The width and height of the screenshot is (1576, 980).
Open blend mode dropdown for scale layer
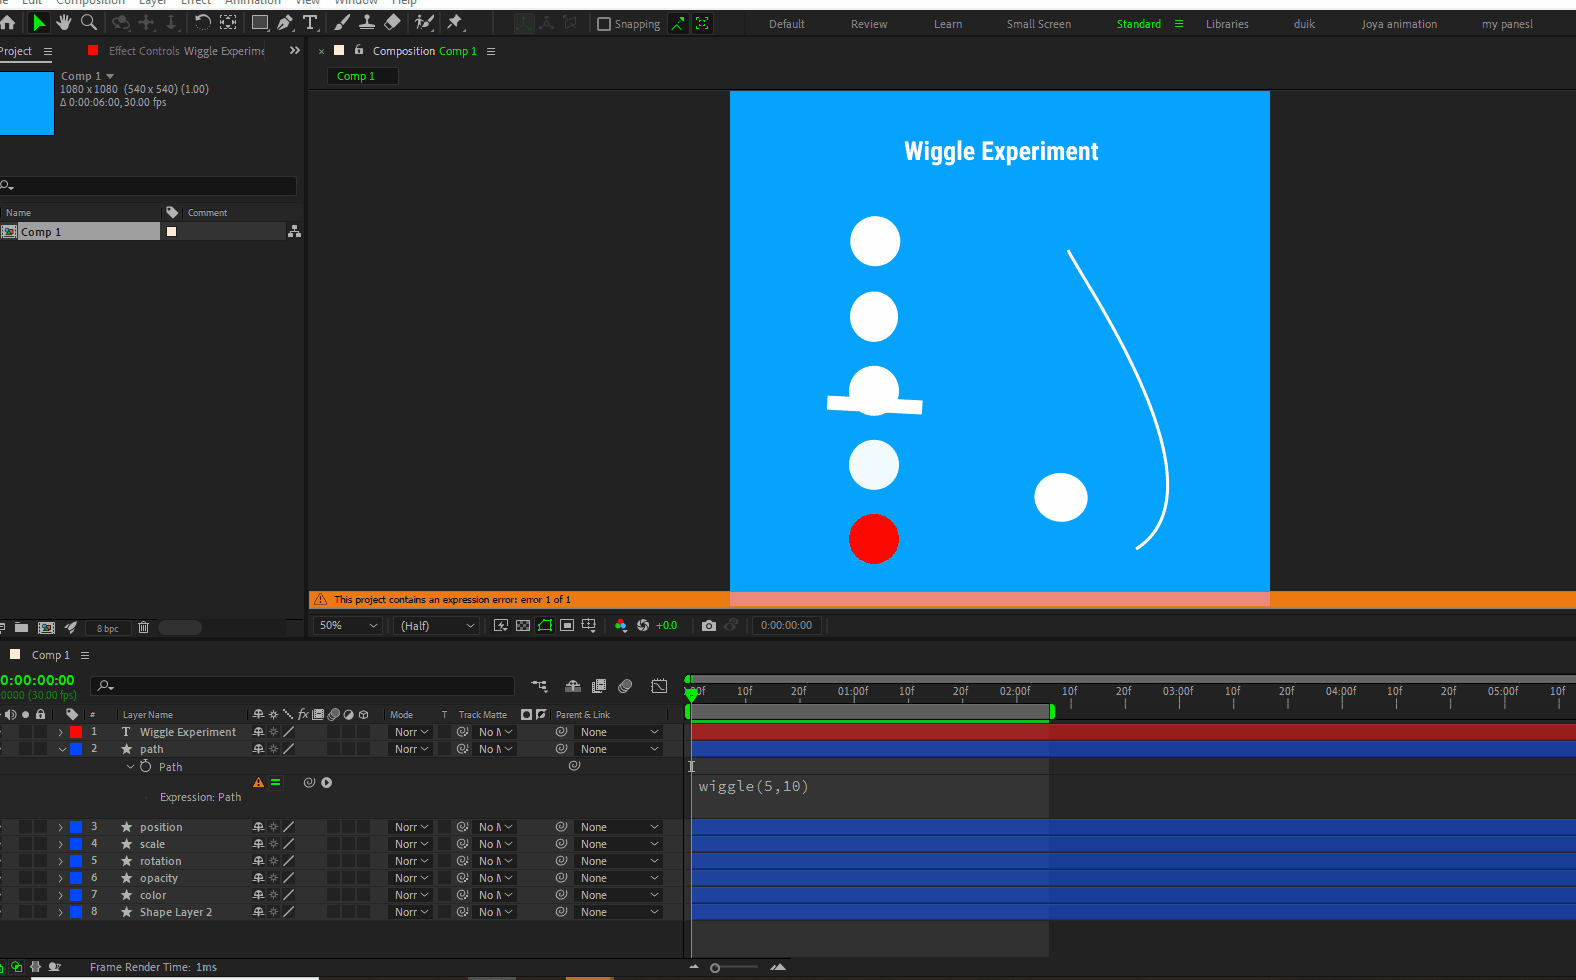411,844
